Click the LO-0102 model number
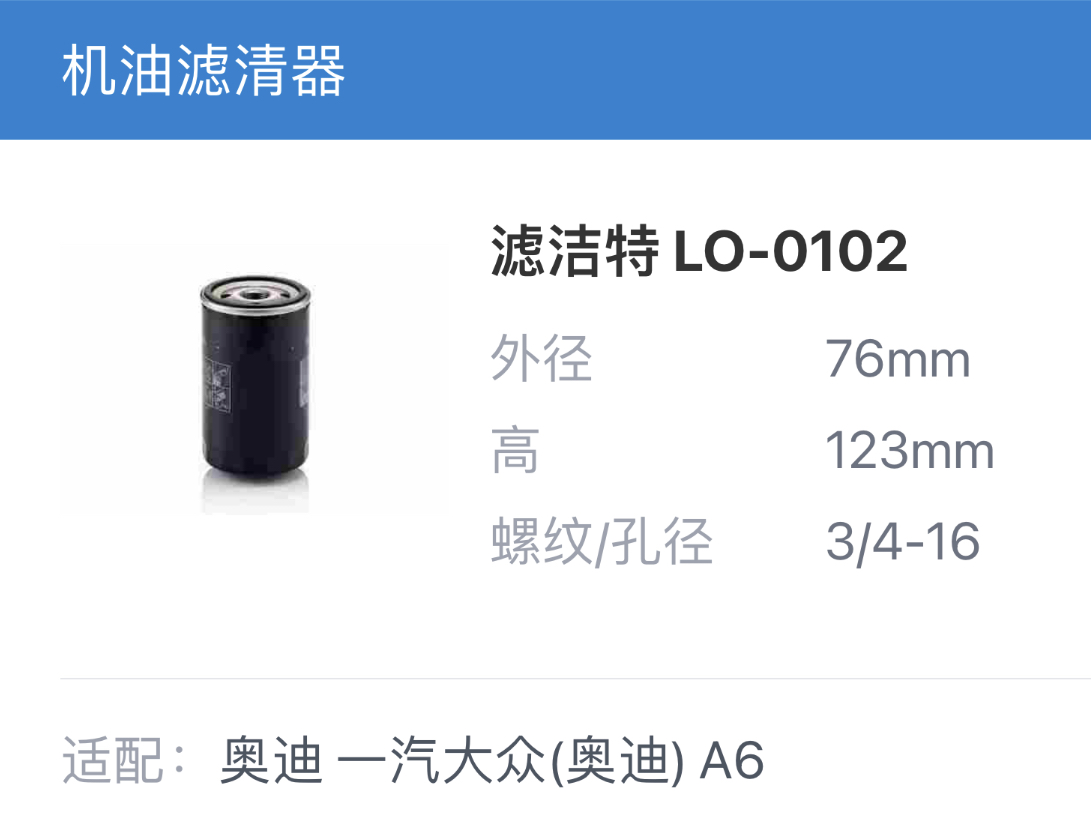 click(790, 252)
